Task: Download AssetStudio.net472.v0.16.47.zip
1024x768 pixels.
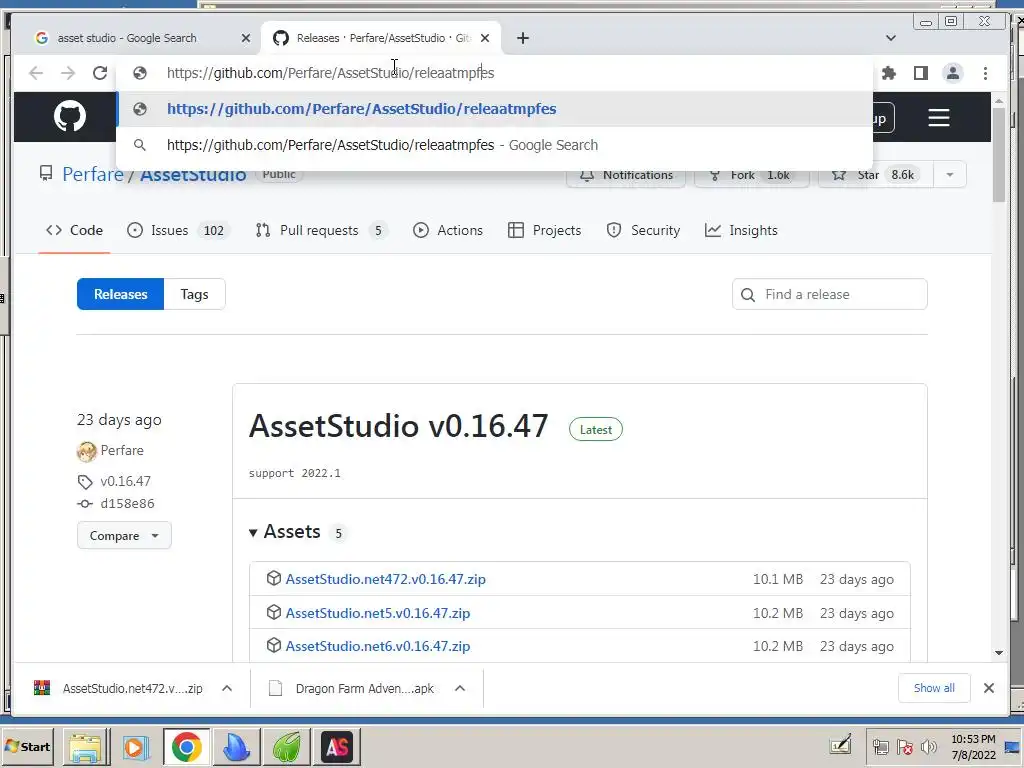Action: (x=385, y=579)
